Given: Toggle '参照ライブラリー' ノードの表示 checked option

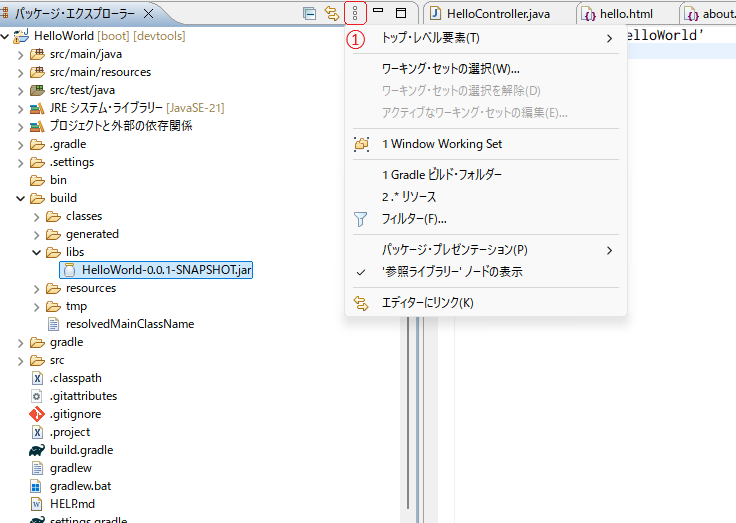Looking at the screenshot, I should (x=452, y=272).
